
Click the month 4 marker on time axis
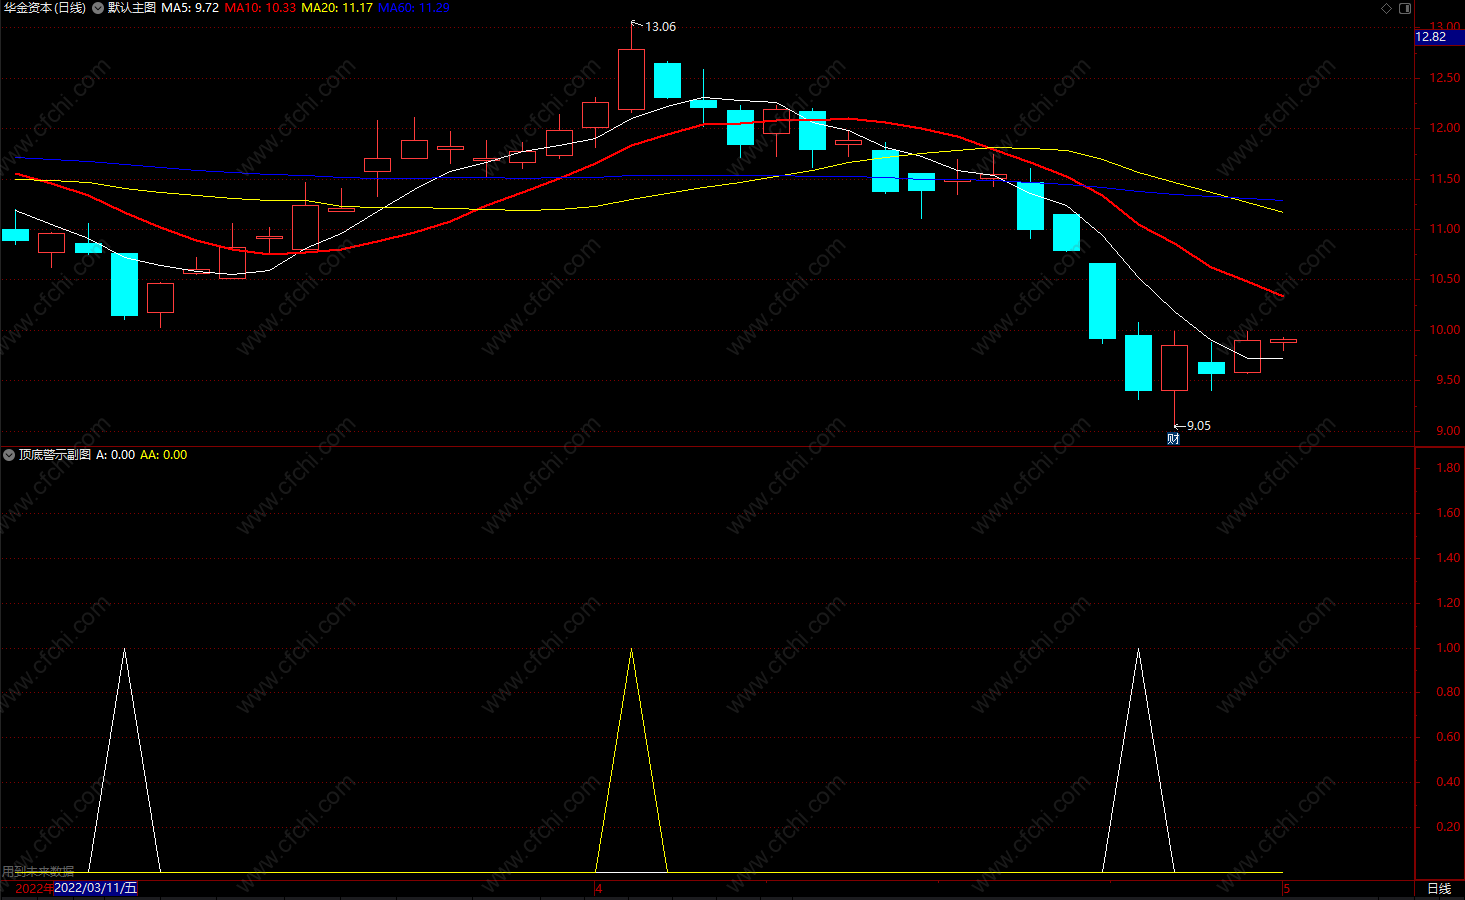coord(598,888)
